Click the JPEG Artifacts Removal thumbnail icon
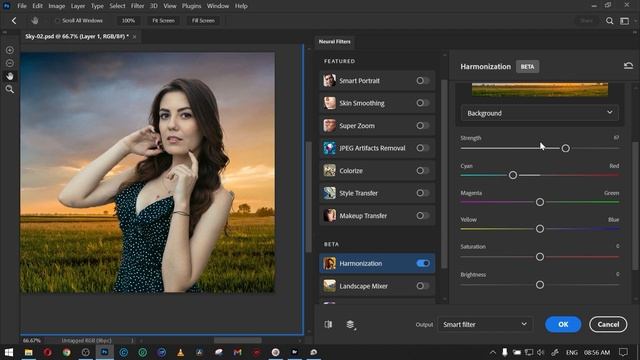This screenshot has width=640, height=360. point(329,148)
